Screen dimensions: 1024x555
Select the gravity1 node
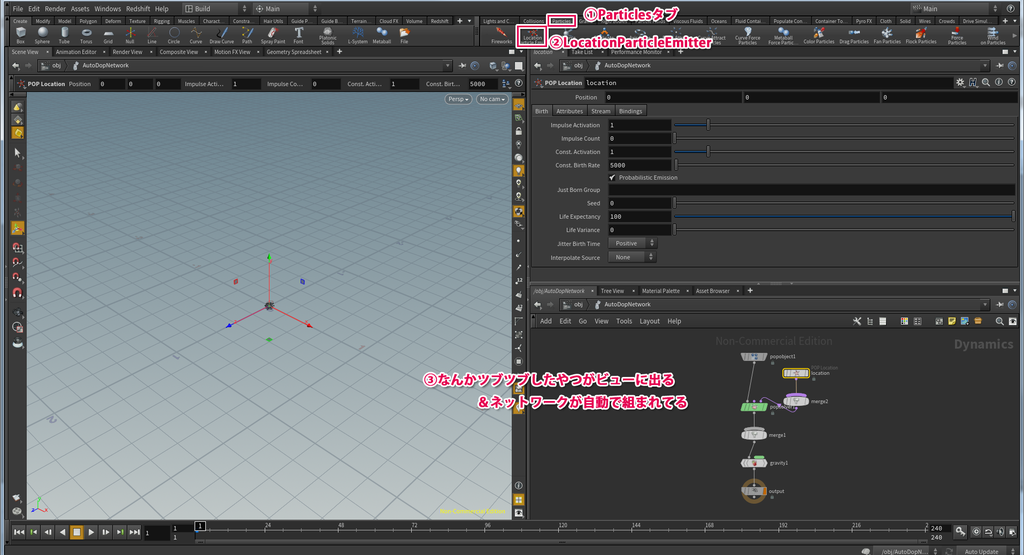(x=754, y=463)
